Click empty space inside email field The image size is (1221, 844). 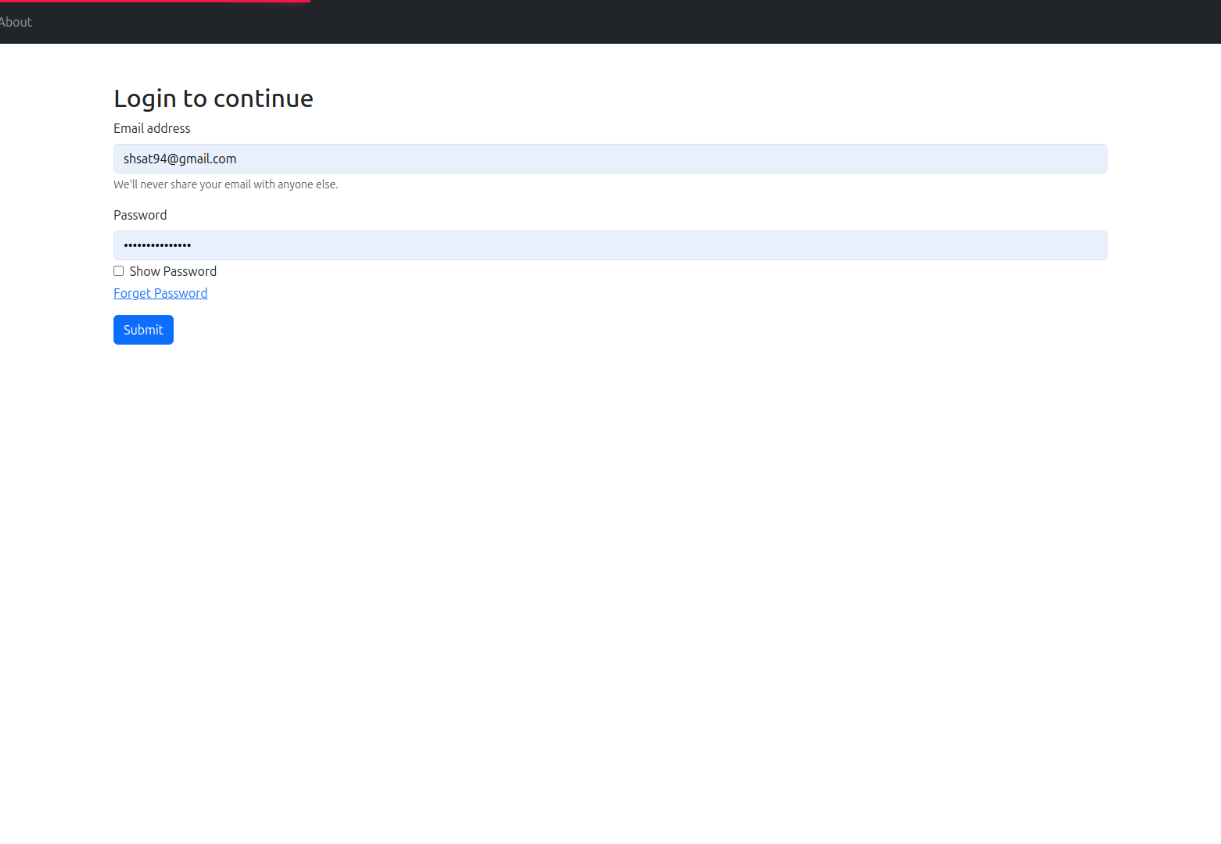coord(700,159)
